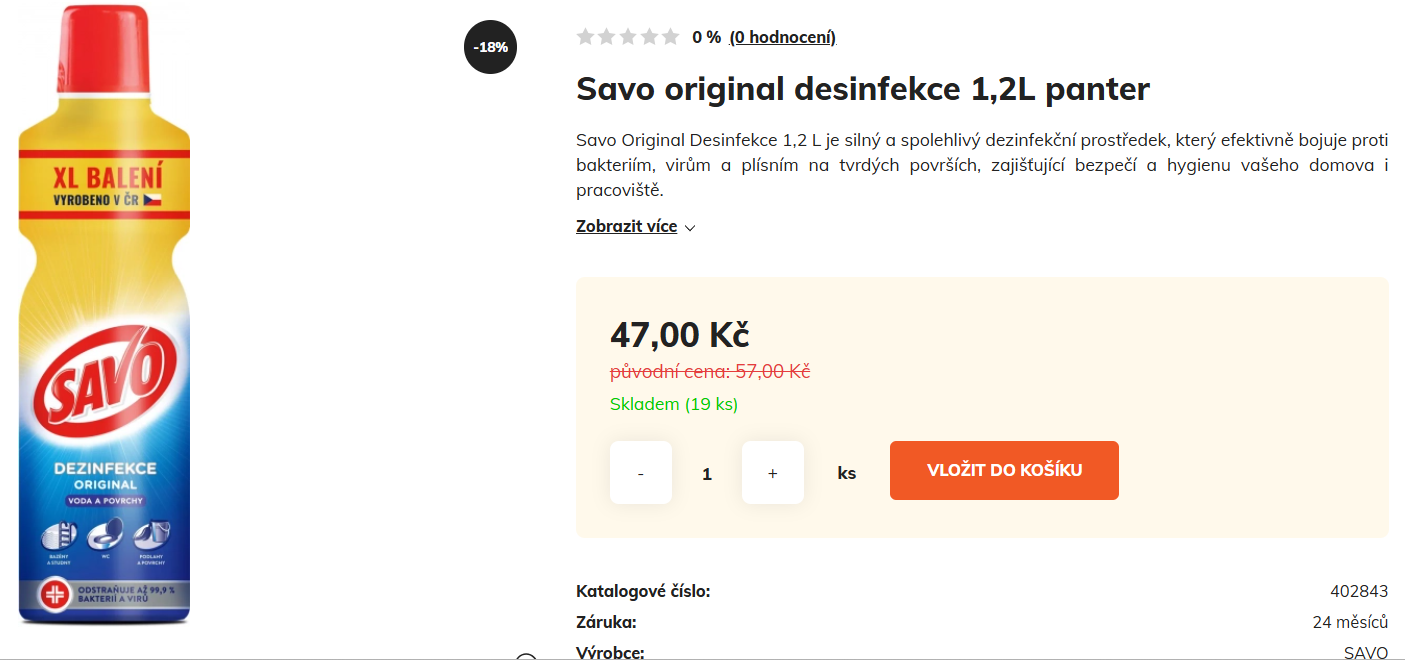The image size is (1405, 660).
Task: Click the SAVO manufacturer value
Action: [x=1365, y=652]
